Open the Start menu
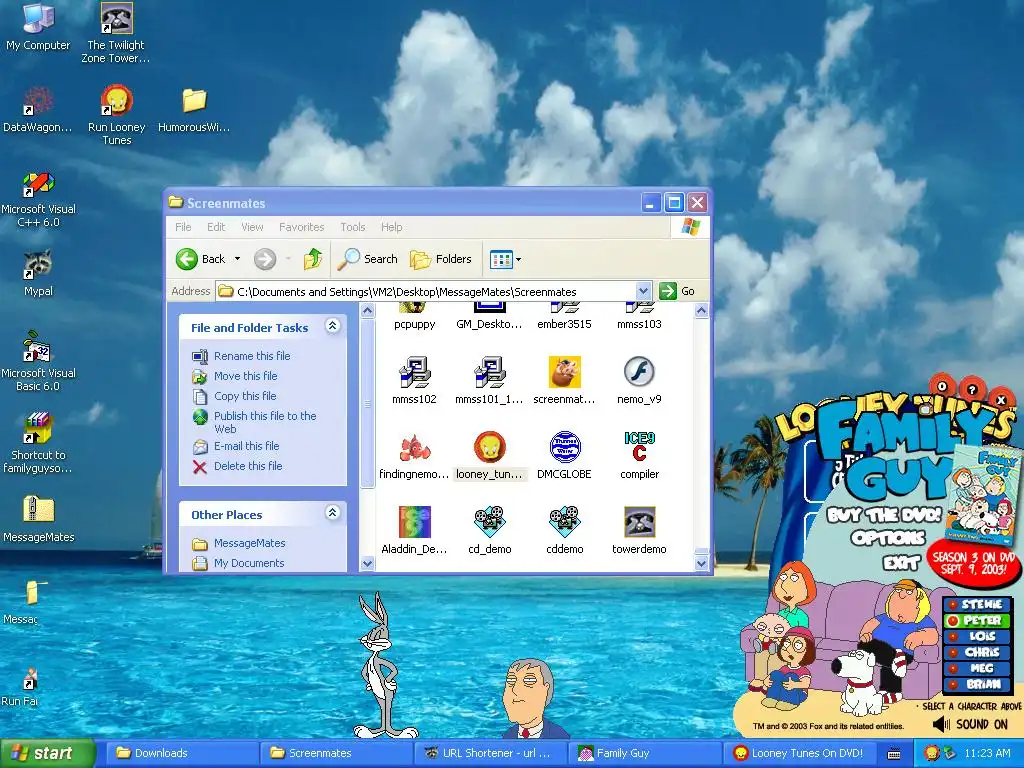This screenshot has height=768, width=1024. coord(47,753)
